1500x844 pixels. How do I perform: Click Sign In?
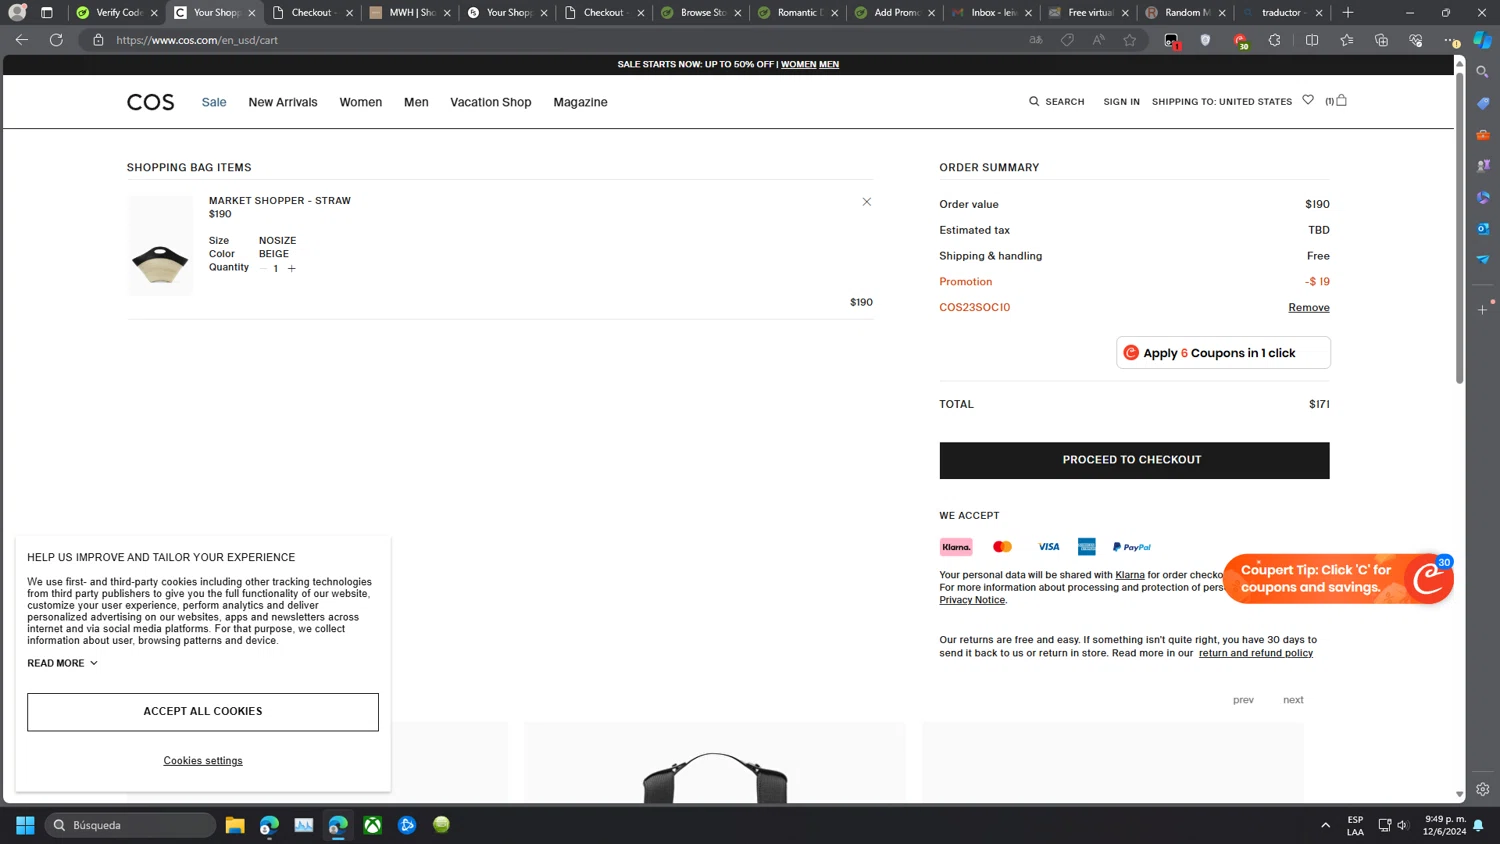(x=1121, y=102)
